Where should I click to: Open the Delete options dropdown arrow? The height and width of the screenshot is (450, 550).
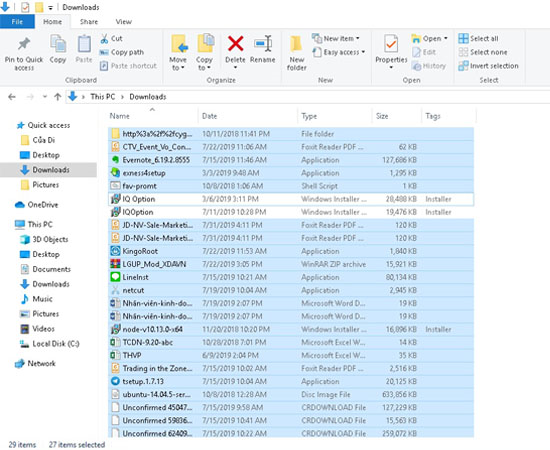coord(235,67)
